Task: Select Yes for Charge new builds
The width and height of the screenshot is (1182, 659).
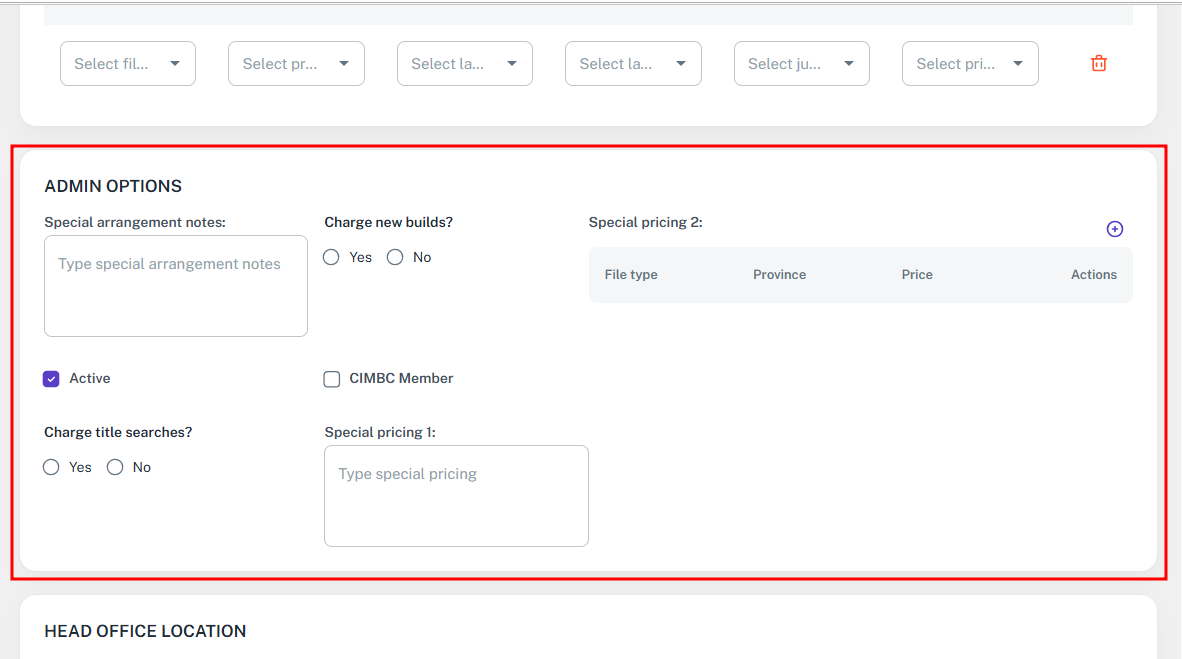Action: click(x=332, y=258)
